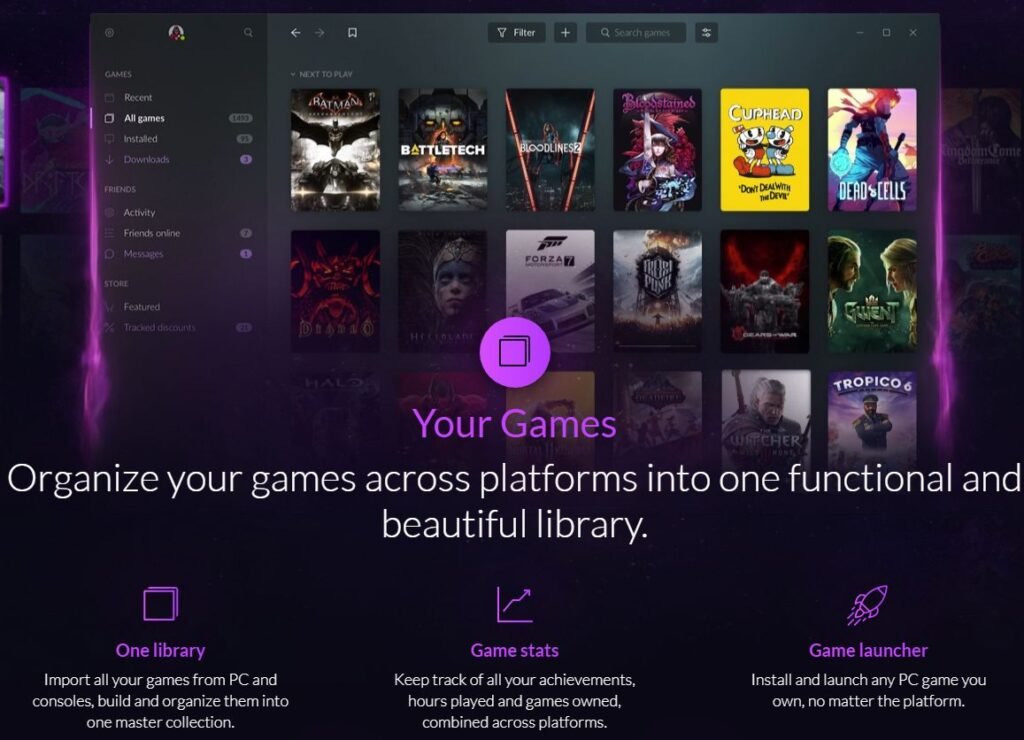This screenshot has width=1024, height=740.
Task: Click in the Search games field
Action: click(636, 33)
